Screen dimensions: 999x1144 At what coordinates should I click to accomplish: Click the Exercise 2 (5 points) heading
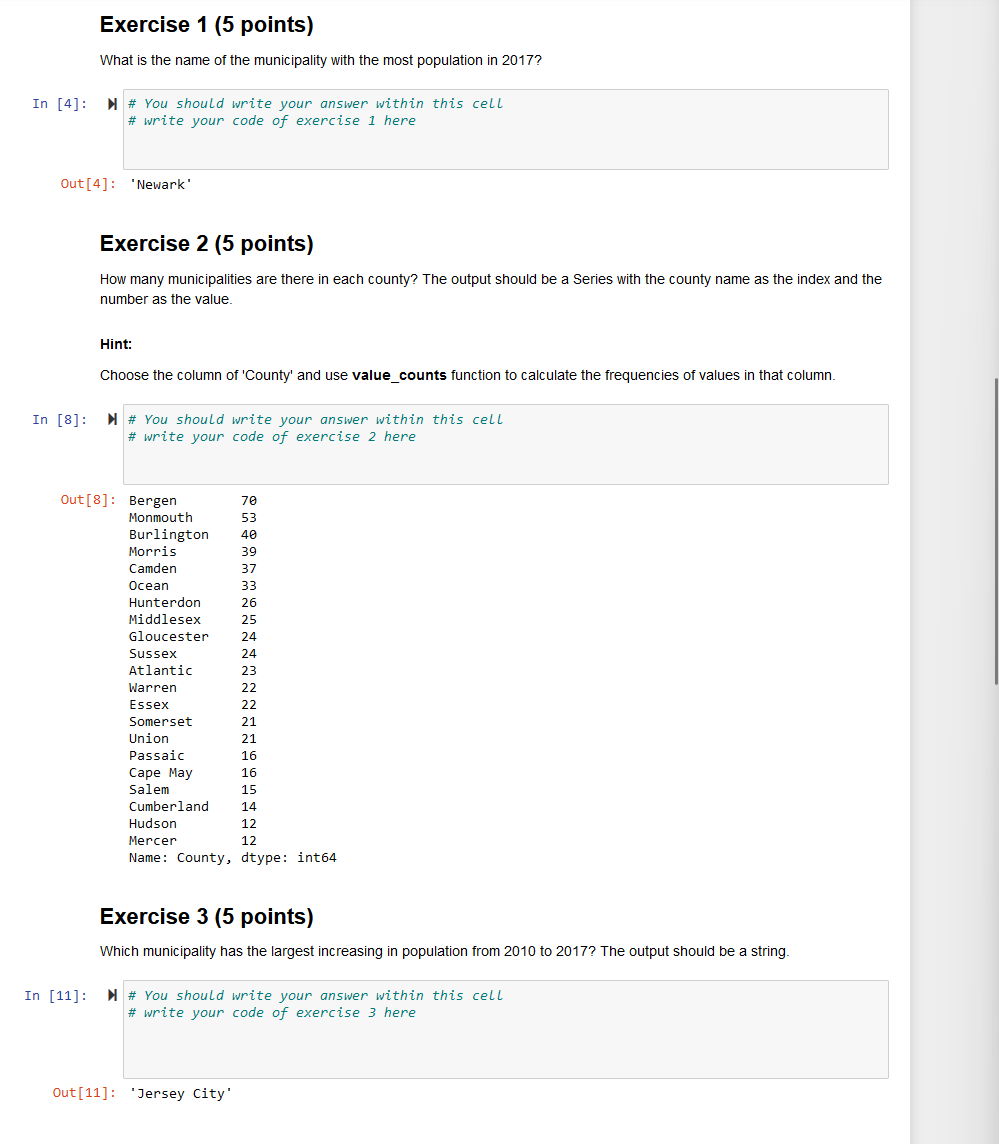(x=205, y=243)
